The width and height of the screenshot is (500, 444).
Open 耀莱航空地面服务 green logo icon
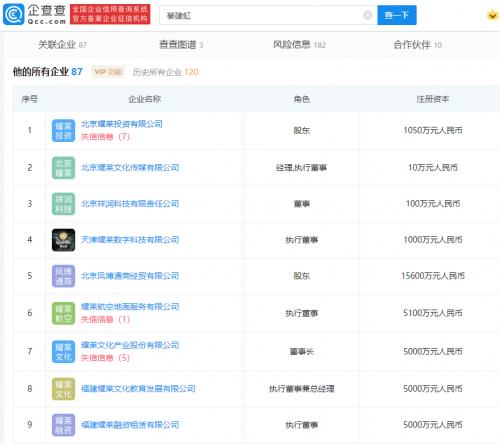point(63,313)
